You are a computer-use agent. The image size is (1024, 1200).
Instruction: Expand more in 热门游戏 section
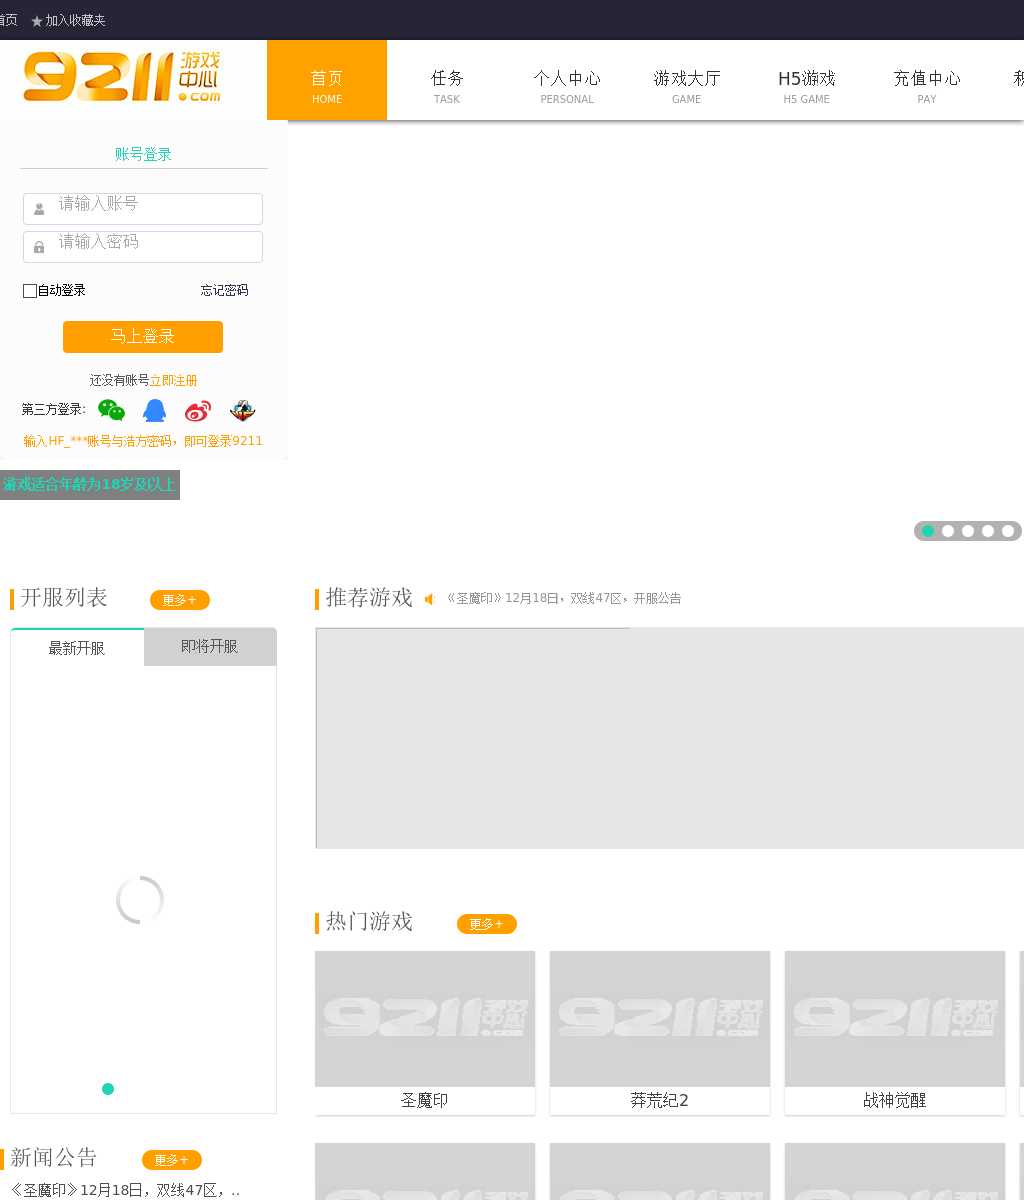click(x=486, y=924)
